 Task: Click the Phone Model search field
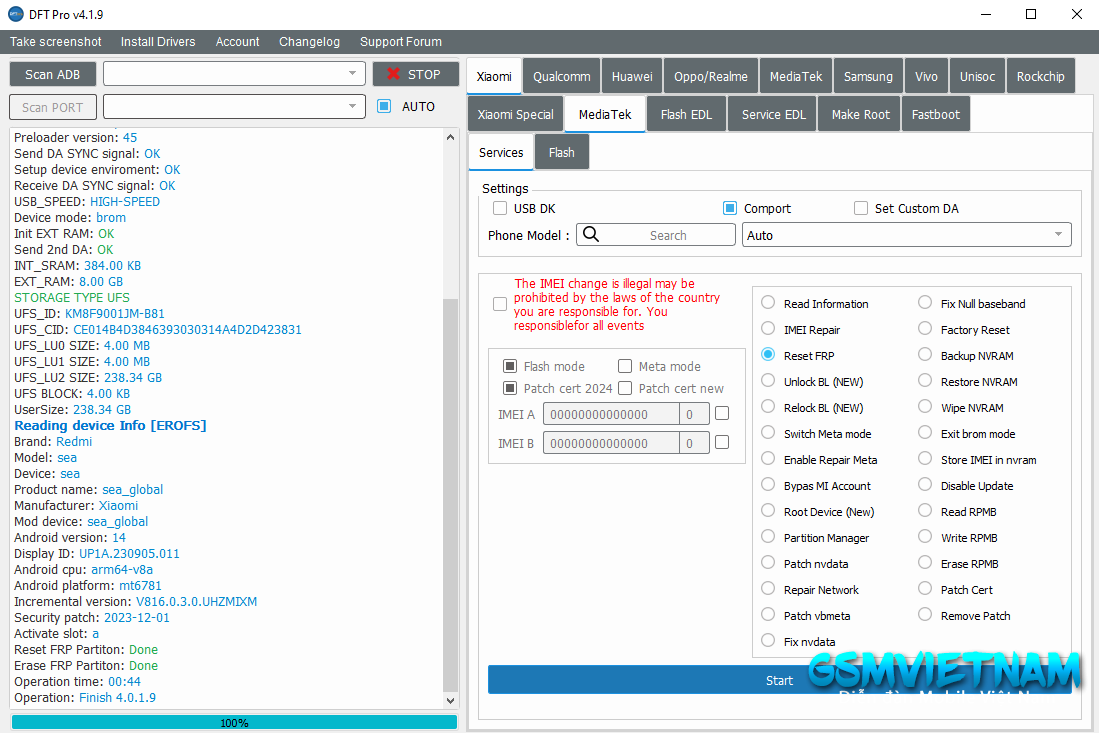pyautogui.click(x=655, y=235)
